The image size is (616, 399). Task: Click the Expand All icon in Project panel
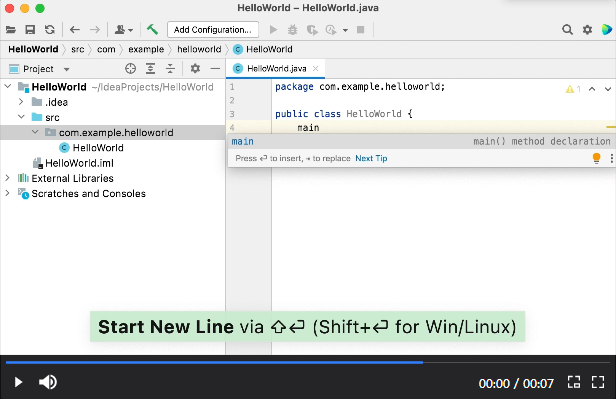click(x=150, y=69)
